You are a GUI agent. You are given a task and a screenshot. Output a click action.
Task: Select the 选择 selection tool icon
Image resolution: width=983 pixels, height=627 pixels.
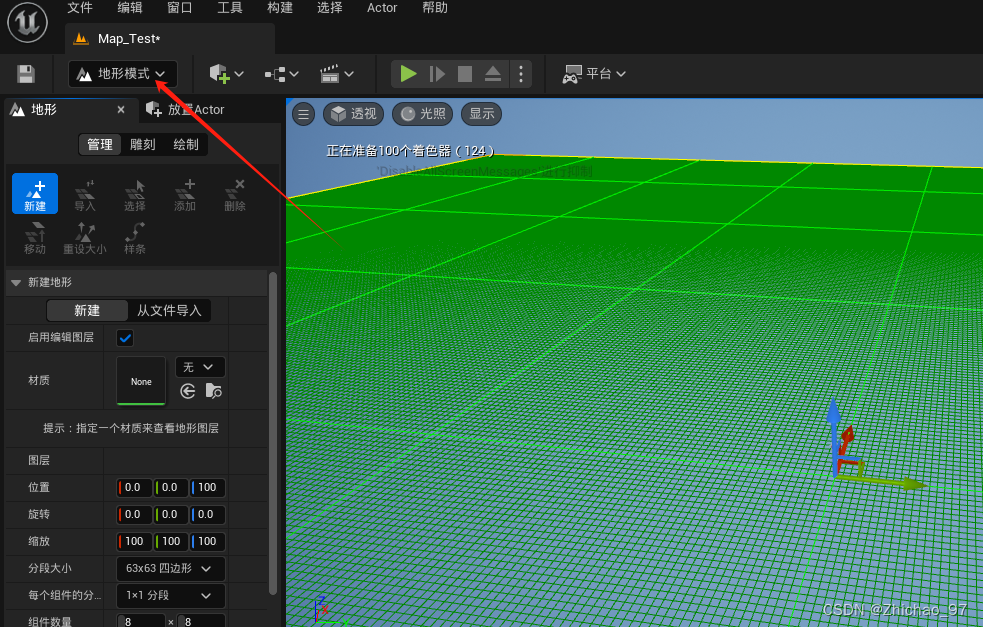[135, 194]
